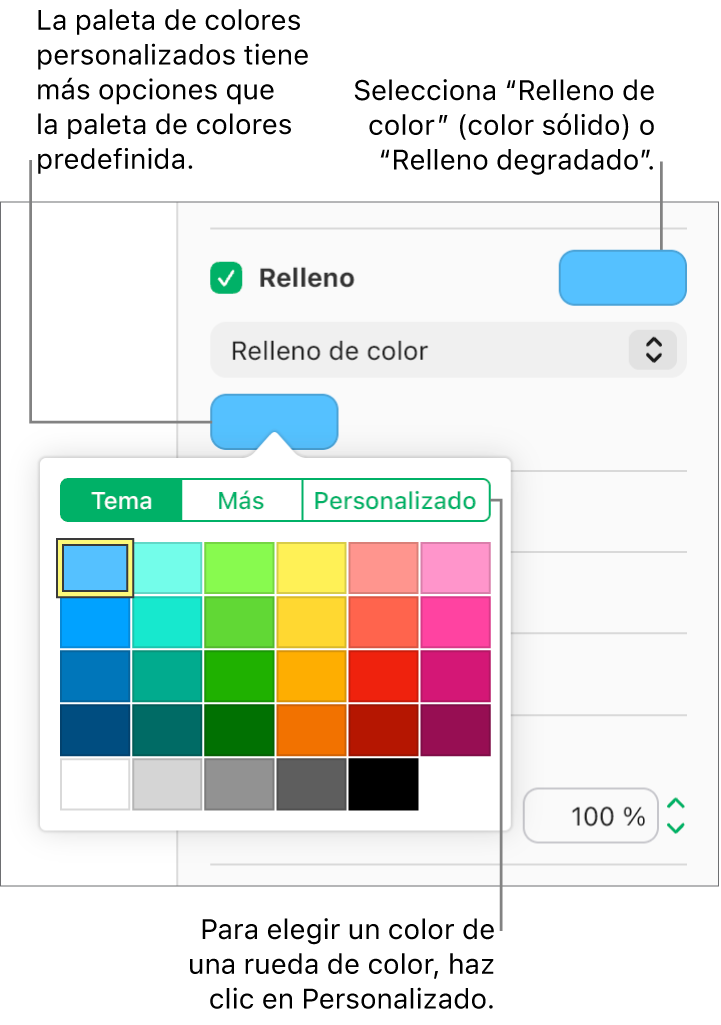Click inside the 100 % opacity field
The image size is (721, 1025).
(590, 816)
